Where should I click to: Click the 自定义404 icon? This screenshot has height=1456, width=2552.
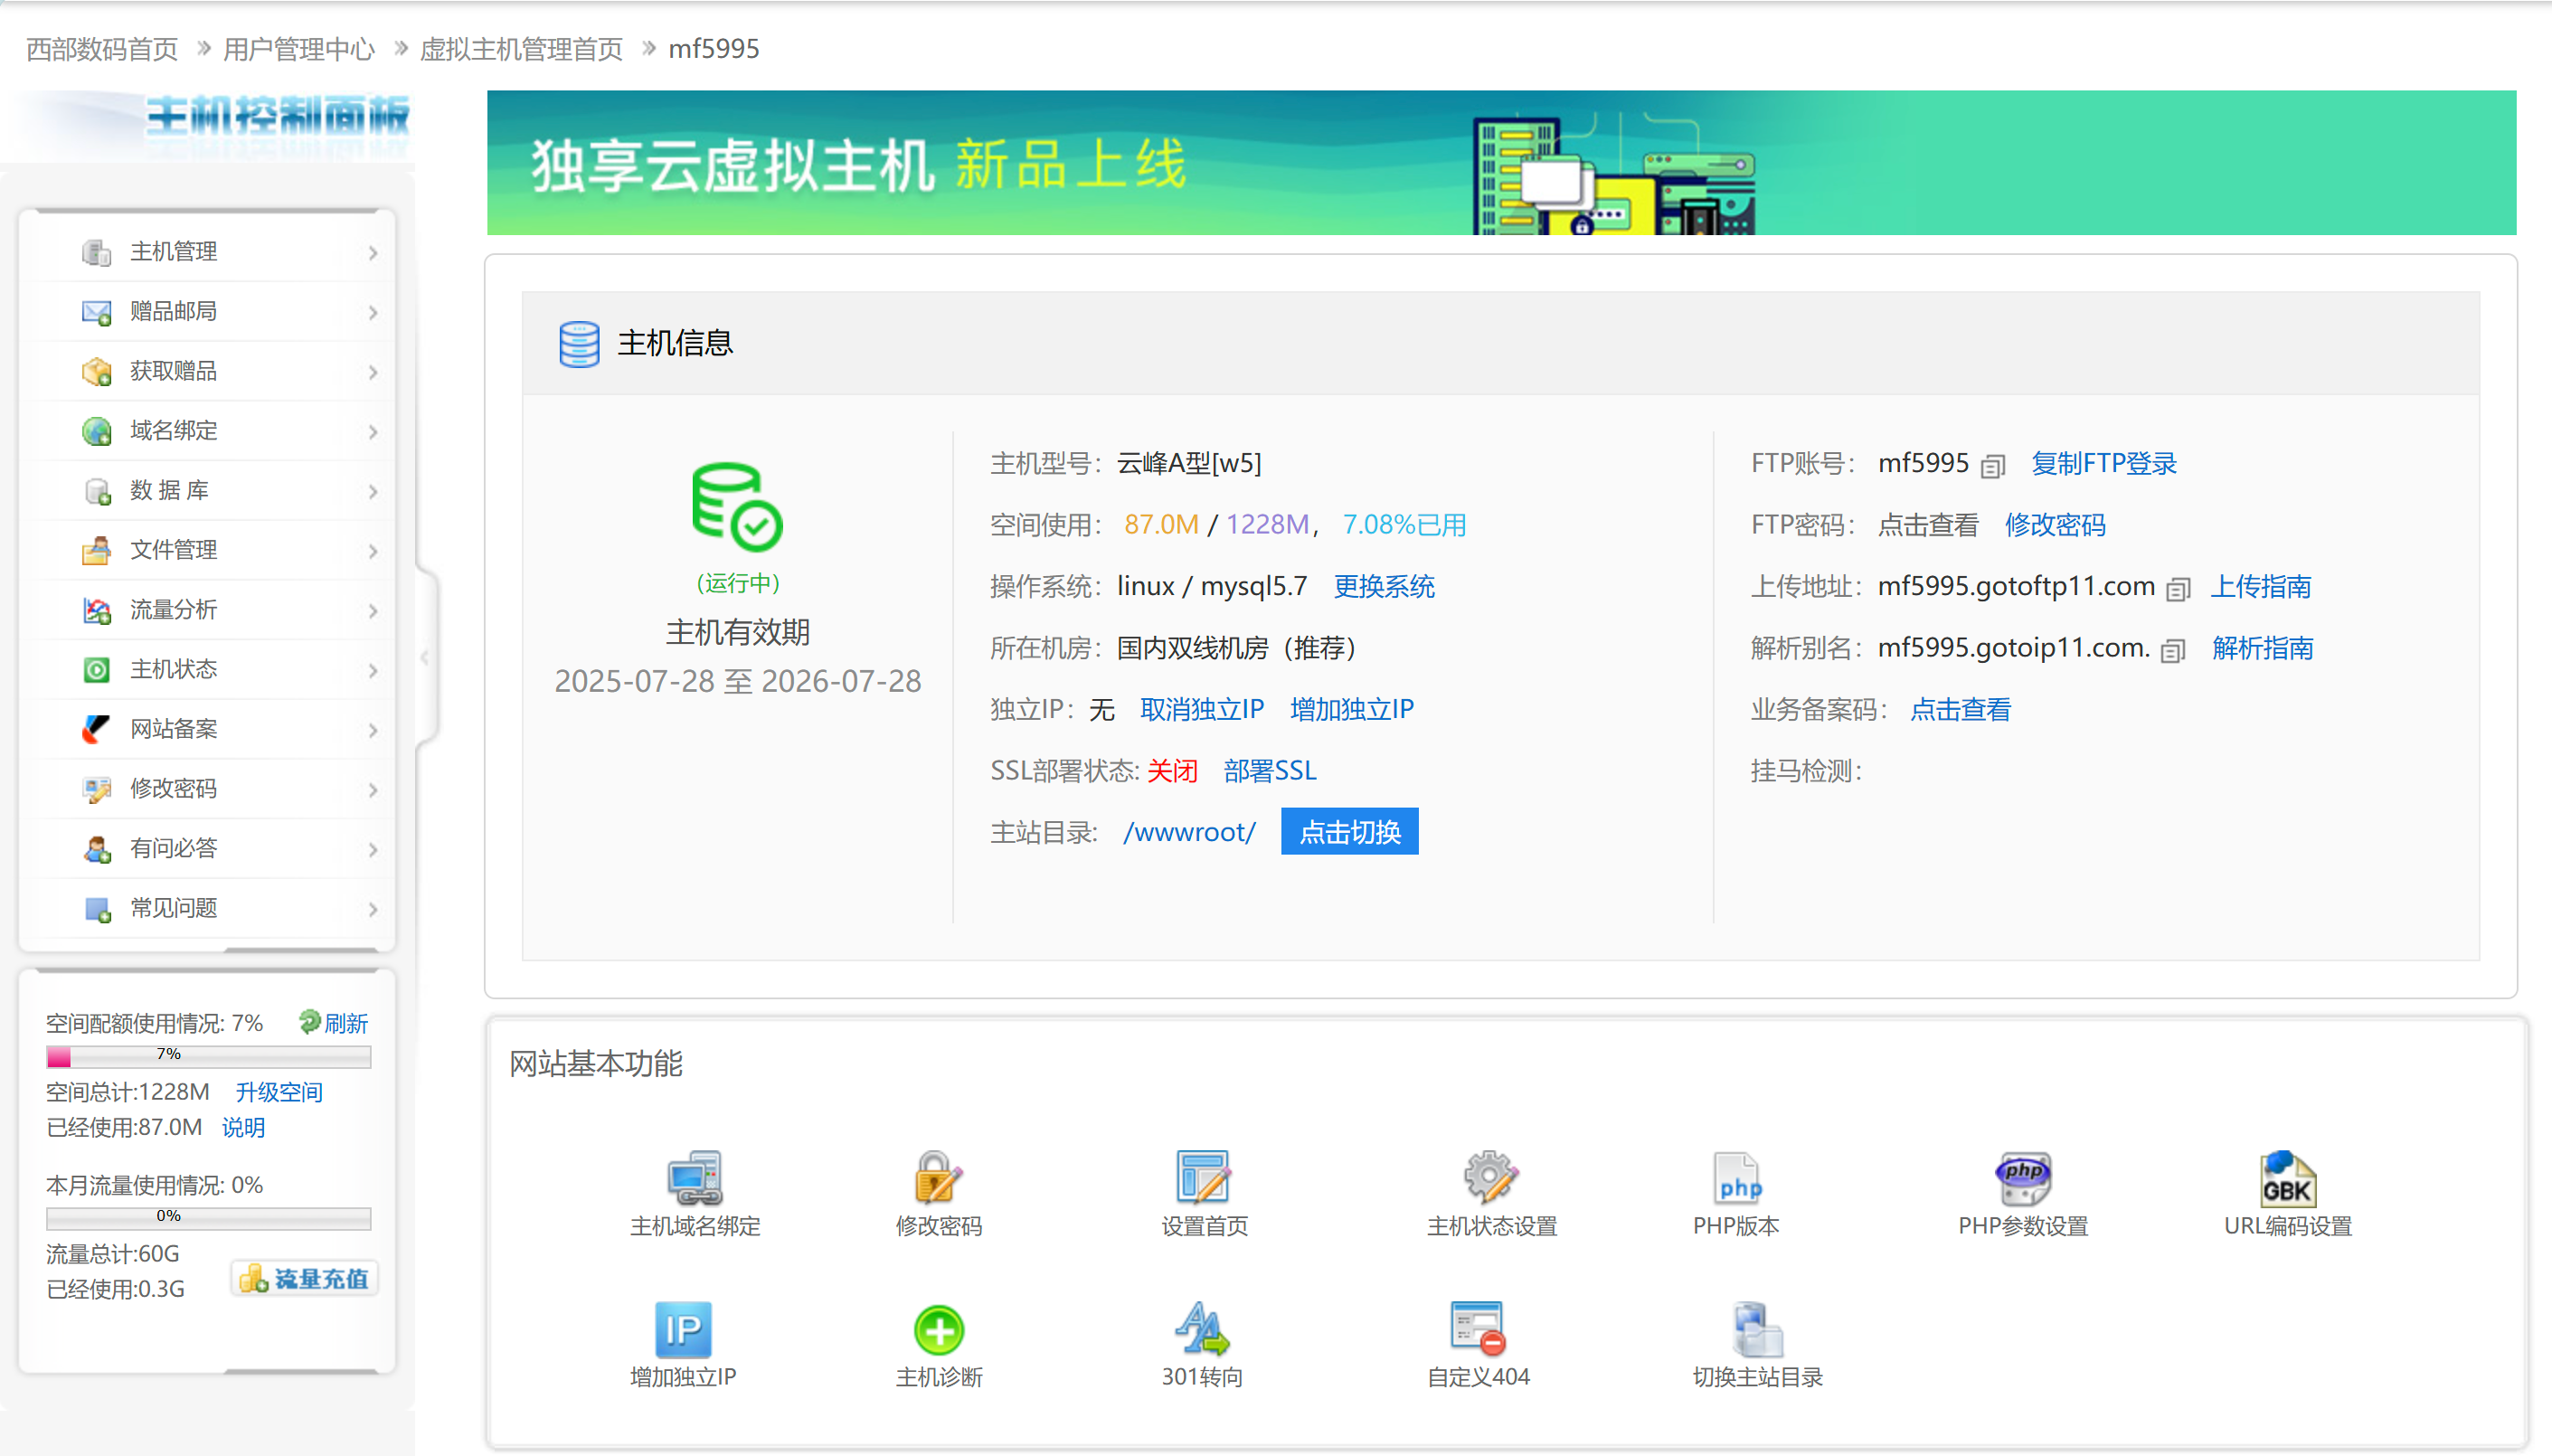coord(1477,1329)
